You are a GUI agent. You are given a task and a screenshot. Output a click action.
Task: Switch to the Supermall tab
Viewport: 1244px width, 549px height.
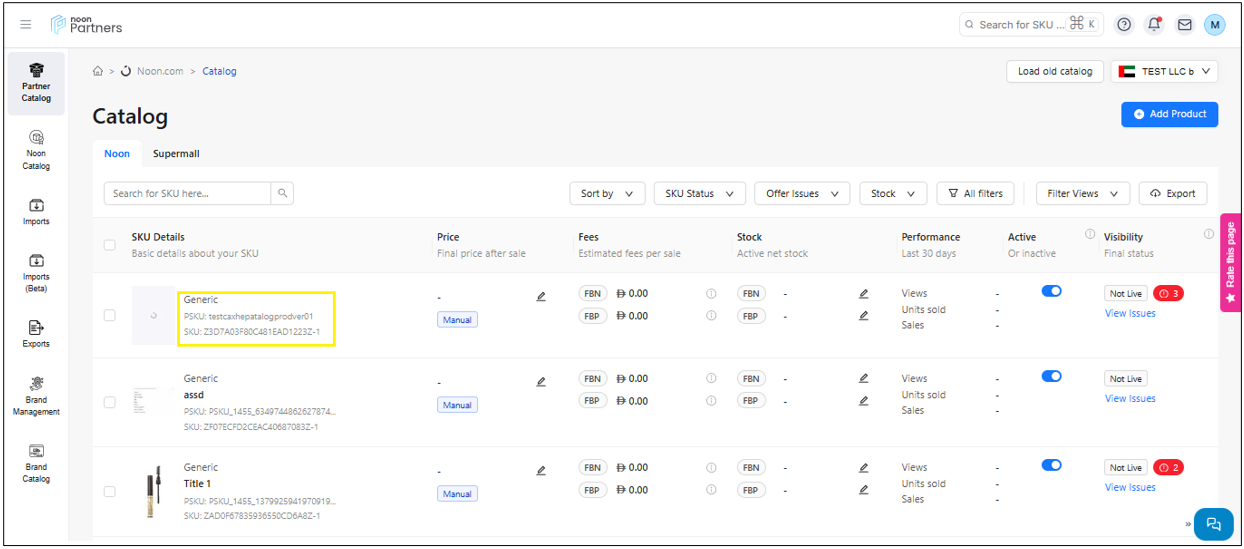176,154
